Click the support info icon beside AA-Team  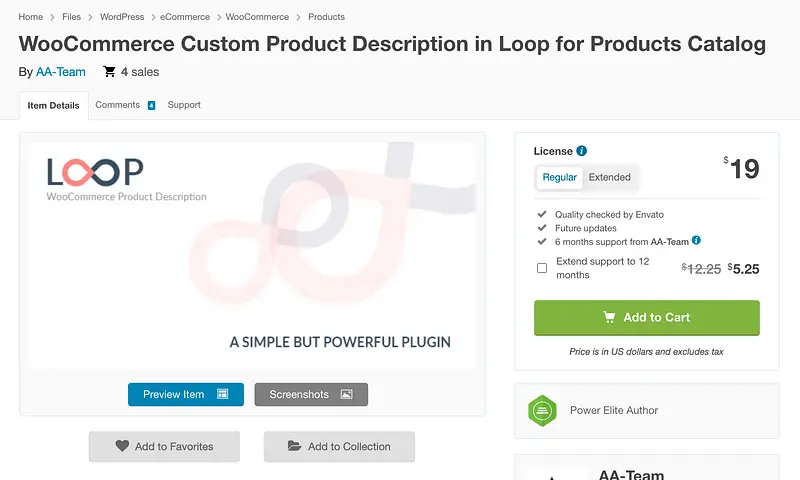click(696, 240)
